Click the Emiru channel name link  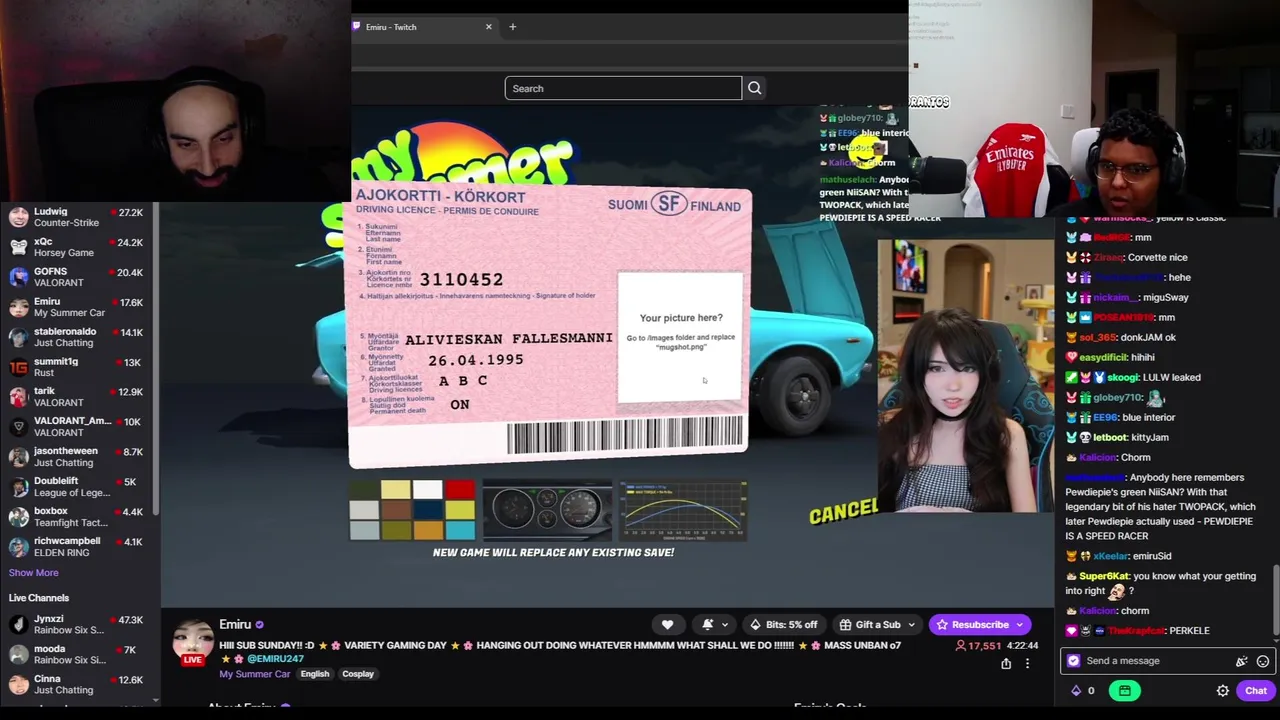[235, 625]
